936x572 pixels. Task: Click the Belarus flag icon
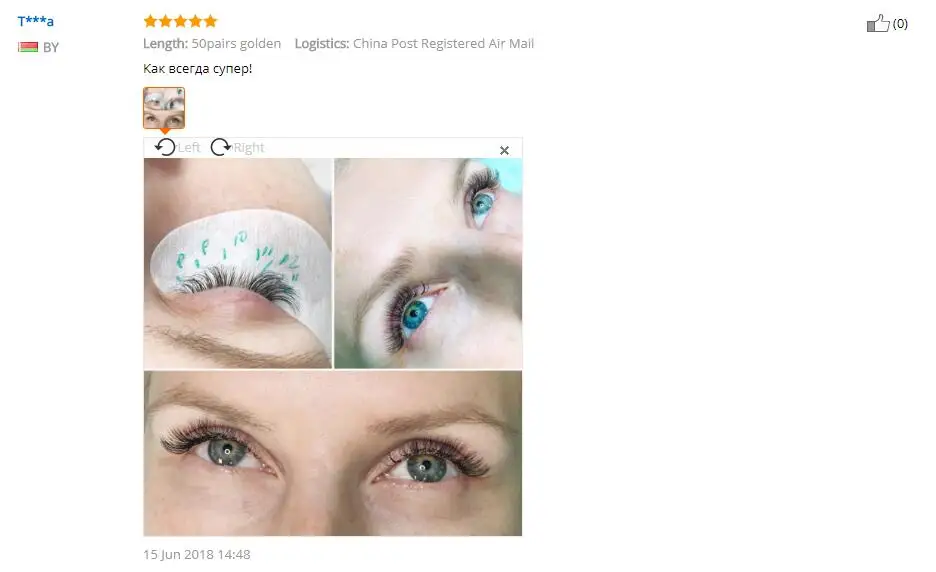coord(28,47)
